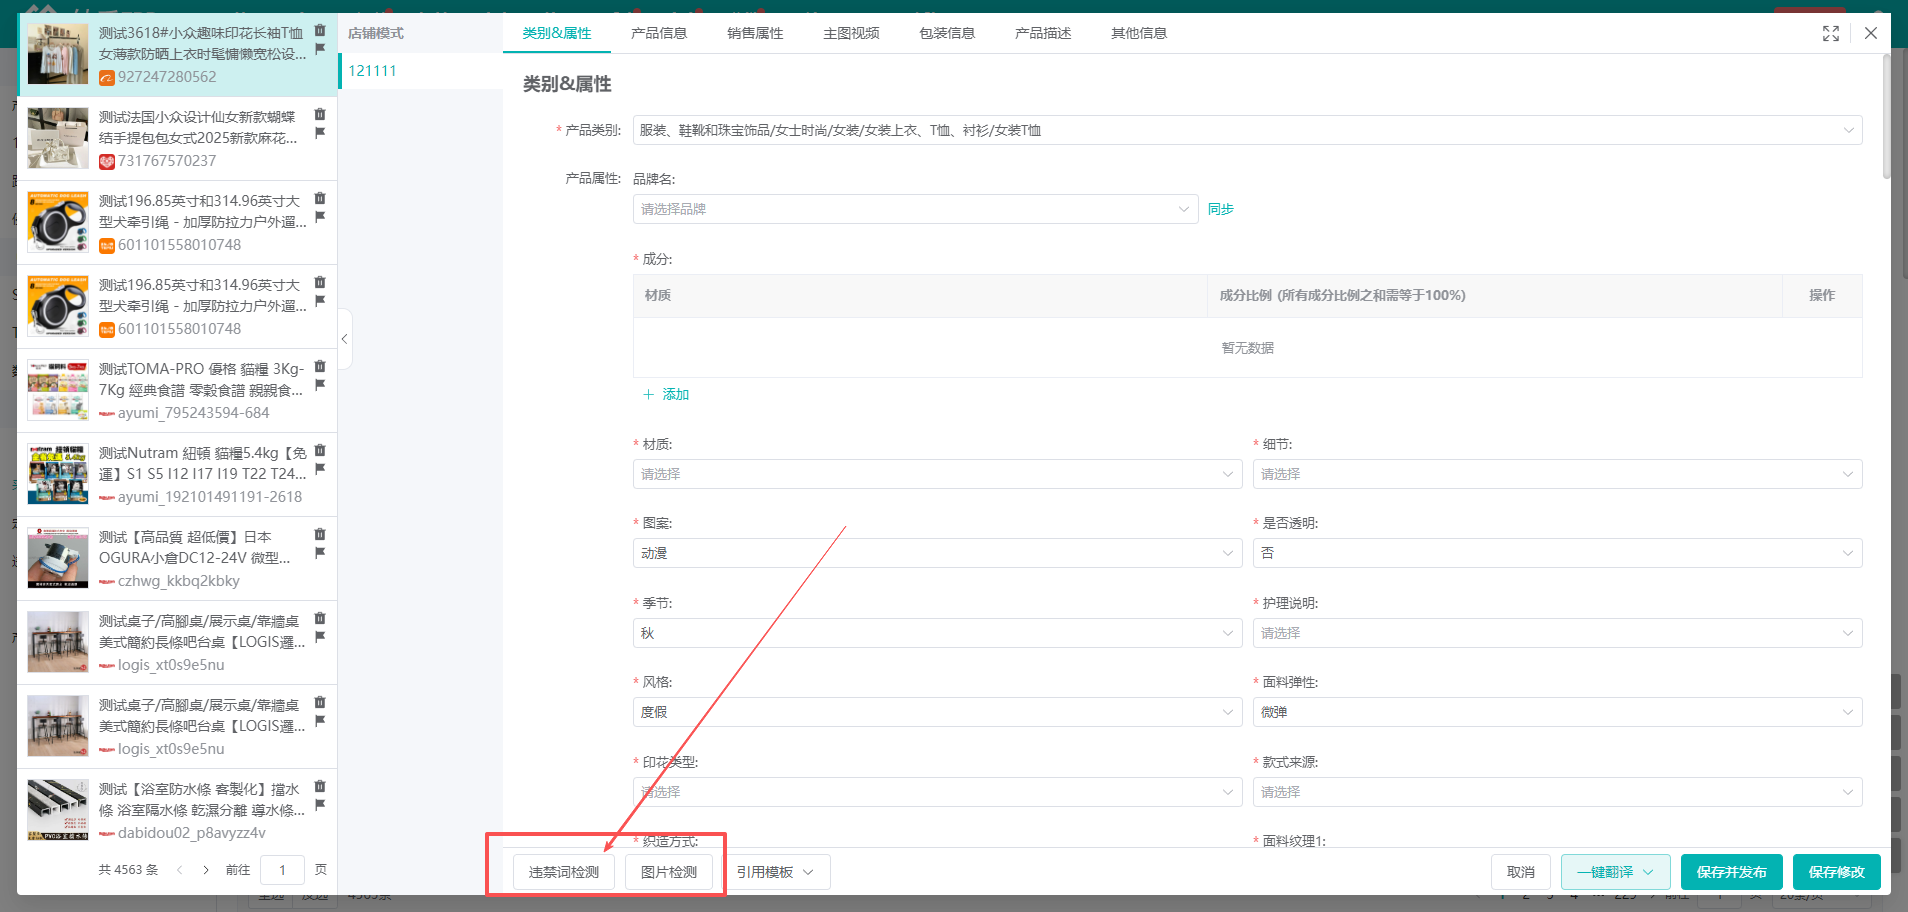Image resolution: width=1908 pixels, height=912 pixels.
Task: Switch to the 产品信息 tab
Action: coord(658,33)
